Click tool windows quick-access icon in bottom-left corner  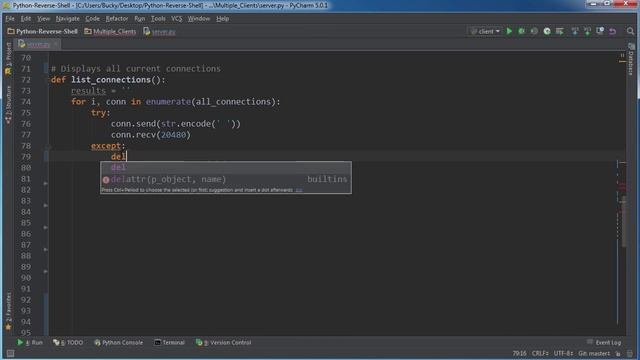click(10, 353)
